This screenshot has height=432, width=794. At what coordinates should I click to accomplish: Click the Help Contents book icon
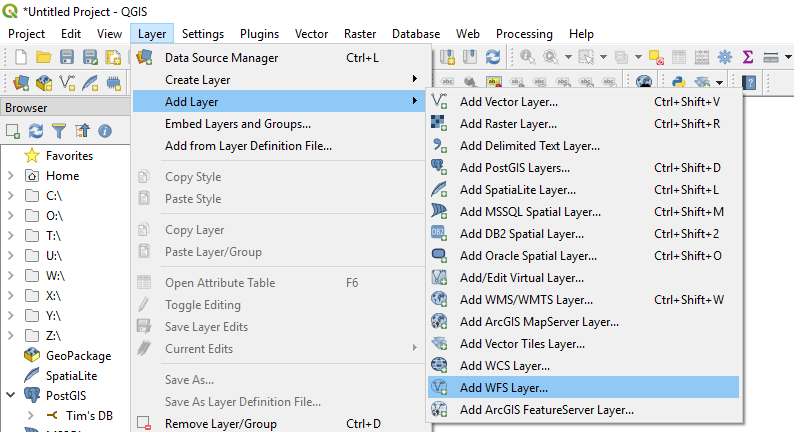coord(748,82)
